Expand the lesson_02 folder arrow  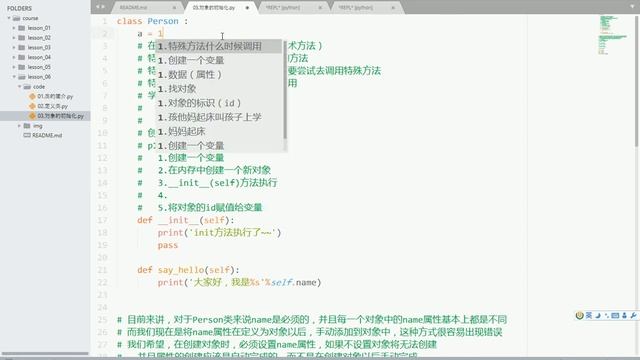pos(14,38)
